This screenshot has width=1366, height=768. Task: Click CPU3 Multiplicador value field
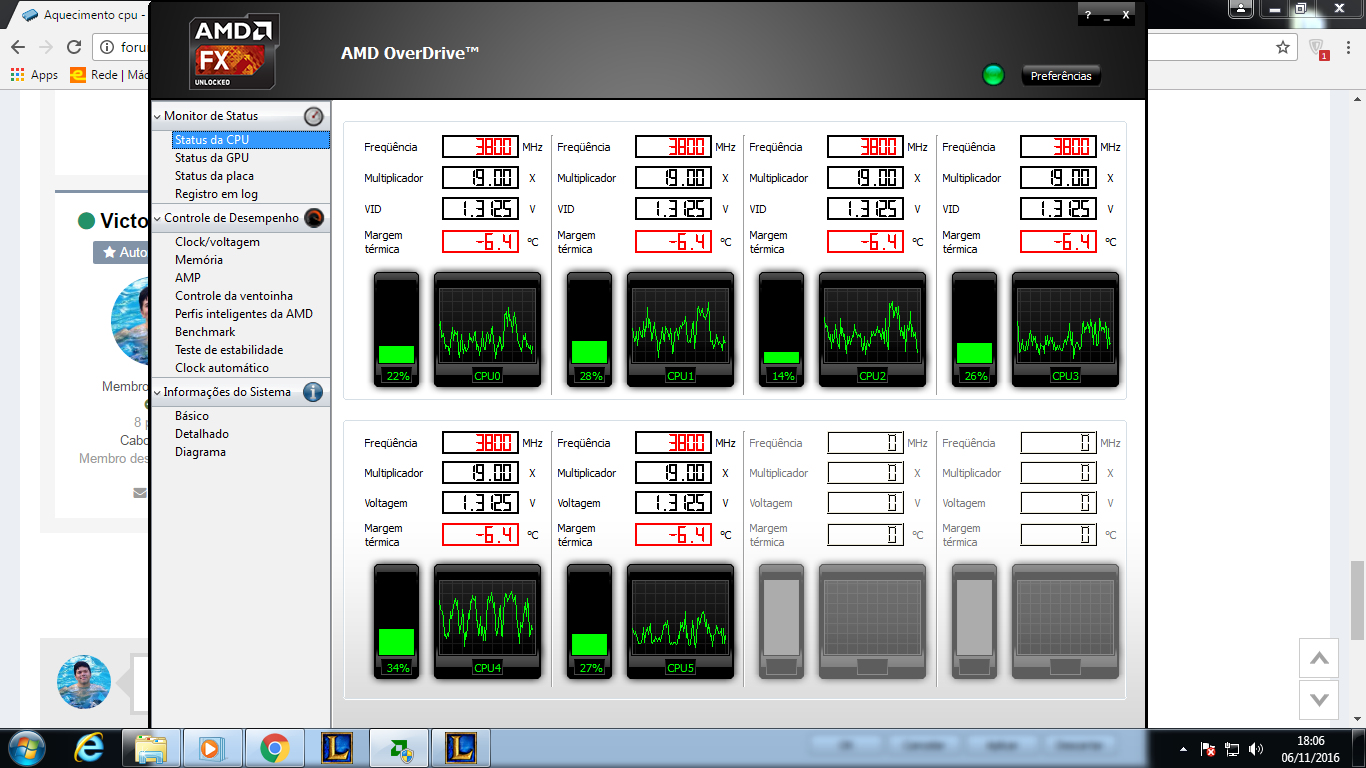tap(1058, 178)
